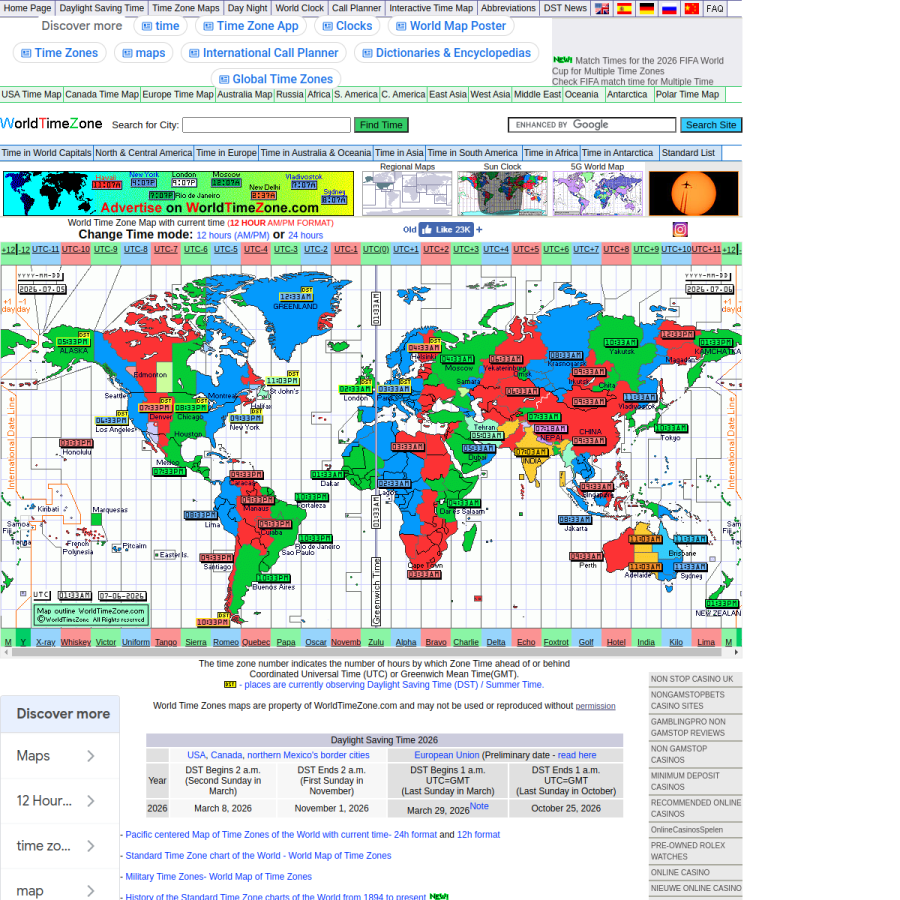The width and height of the screenshot is (900, 900).
Task: Open the Standard List tab
Action: click(688, 153)
